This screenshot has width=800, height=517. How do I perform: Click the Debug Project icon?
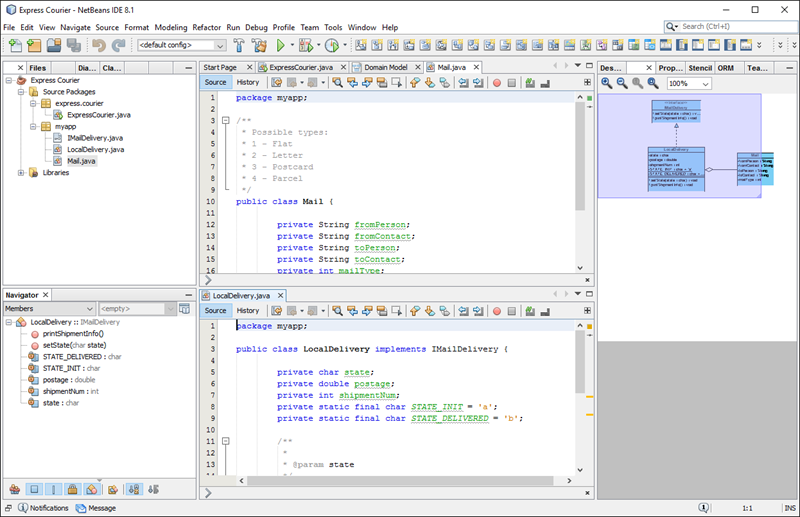(306, 45)
